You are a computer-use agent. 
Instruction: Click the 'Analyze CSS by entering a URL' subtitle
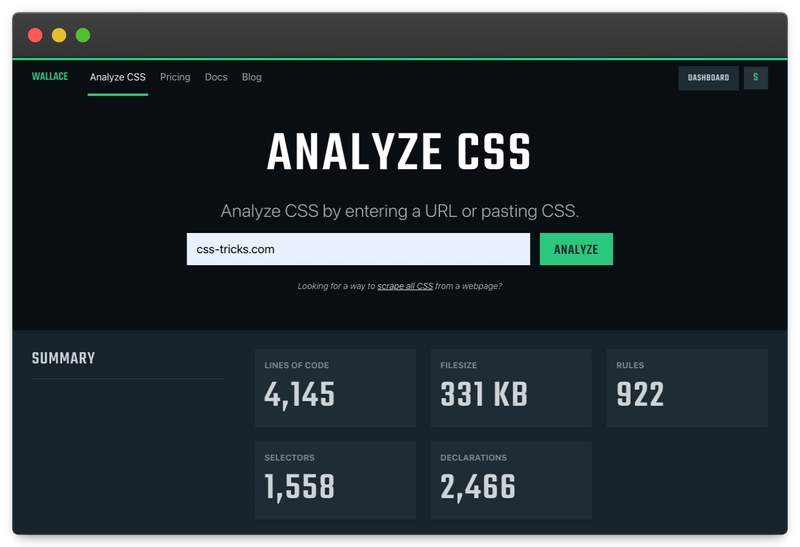[x=399, y=211]
